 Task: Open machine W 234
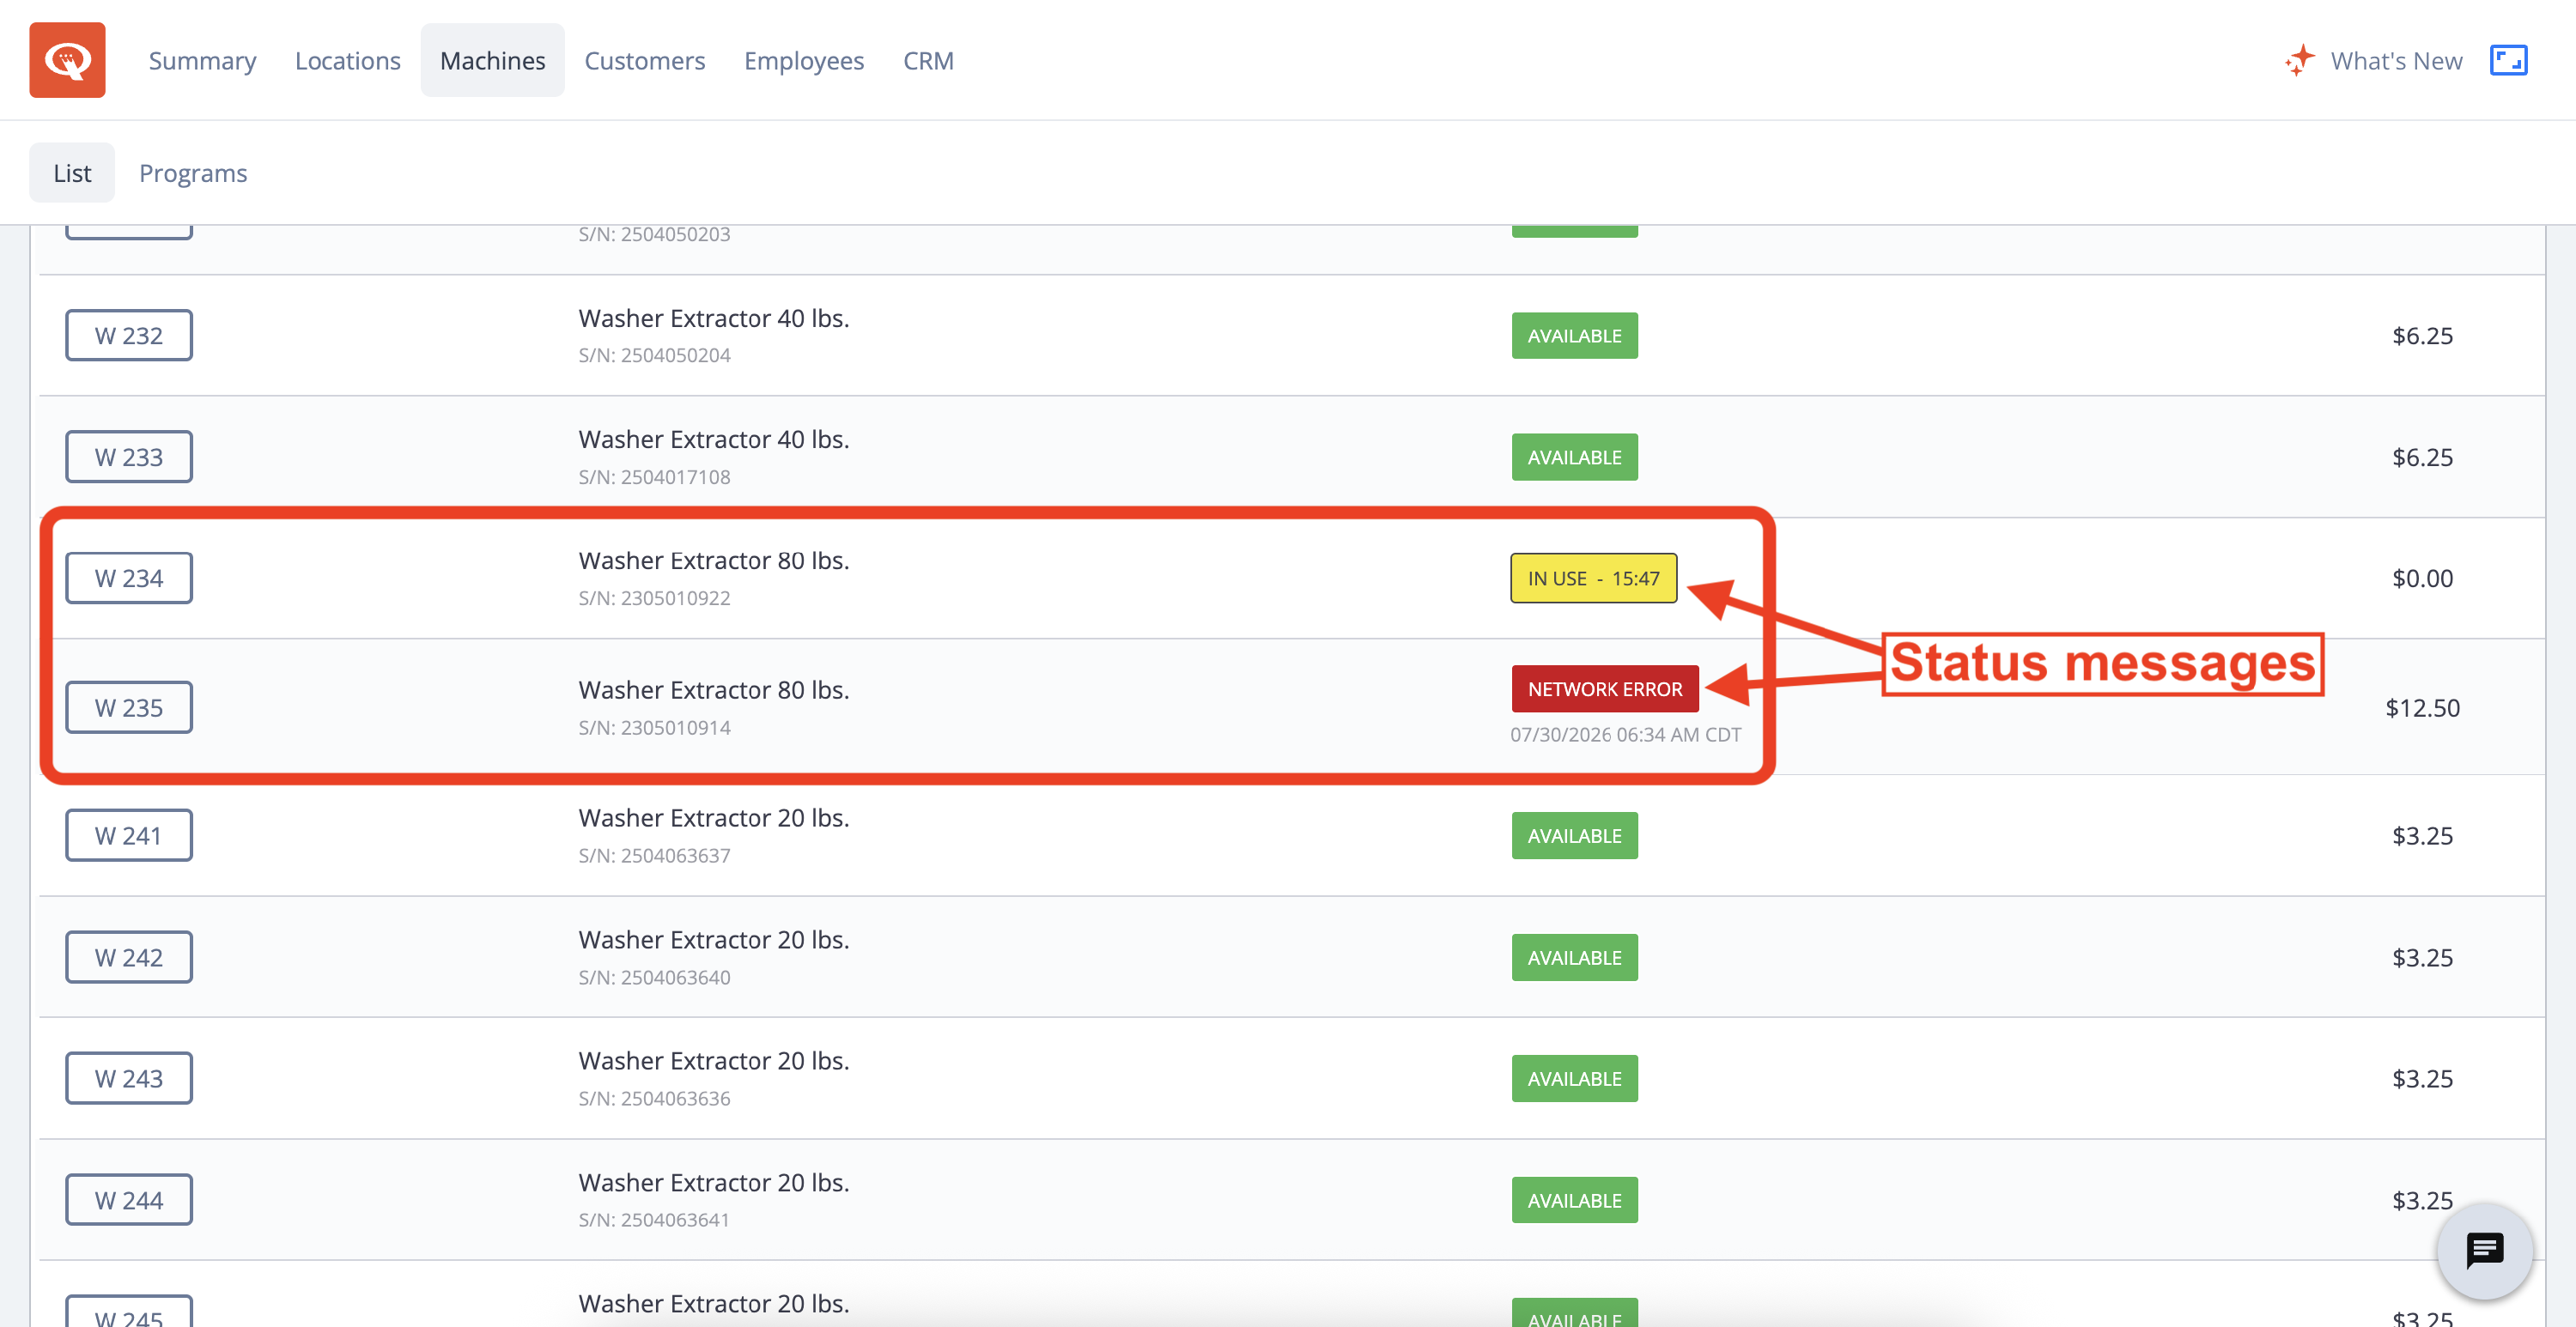129,578
